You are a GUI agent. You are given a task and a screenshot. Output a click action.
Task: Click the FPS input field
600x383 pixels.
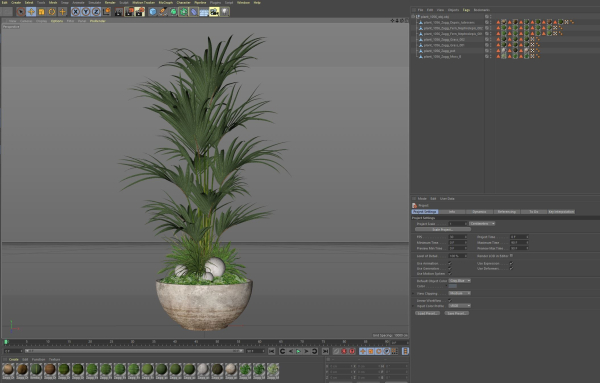click(458, 237)
